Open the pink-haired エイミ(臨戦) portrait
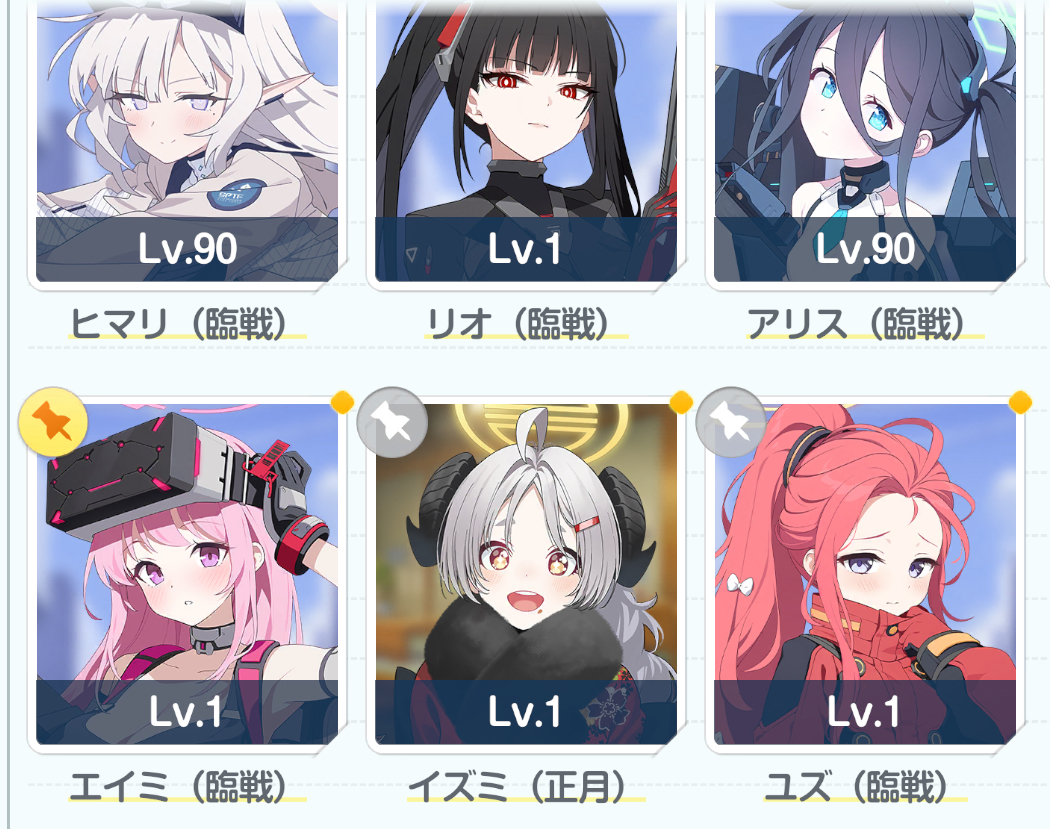 (187, 574)
